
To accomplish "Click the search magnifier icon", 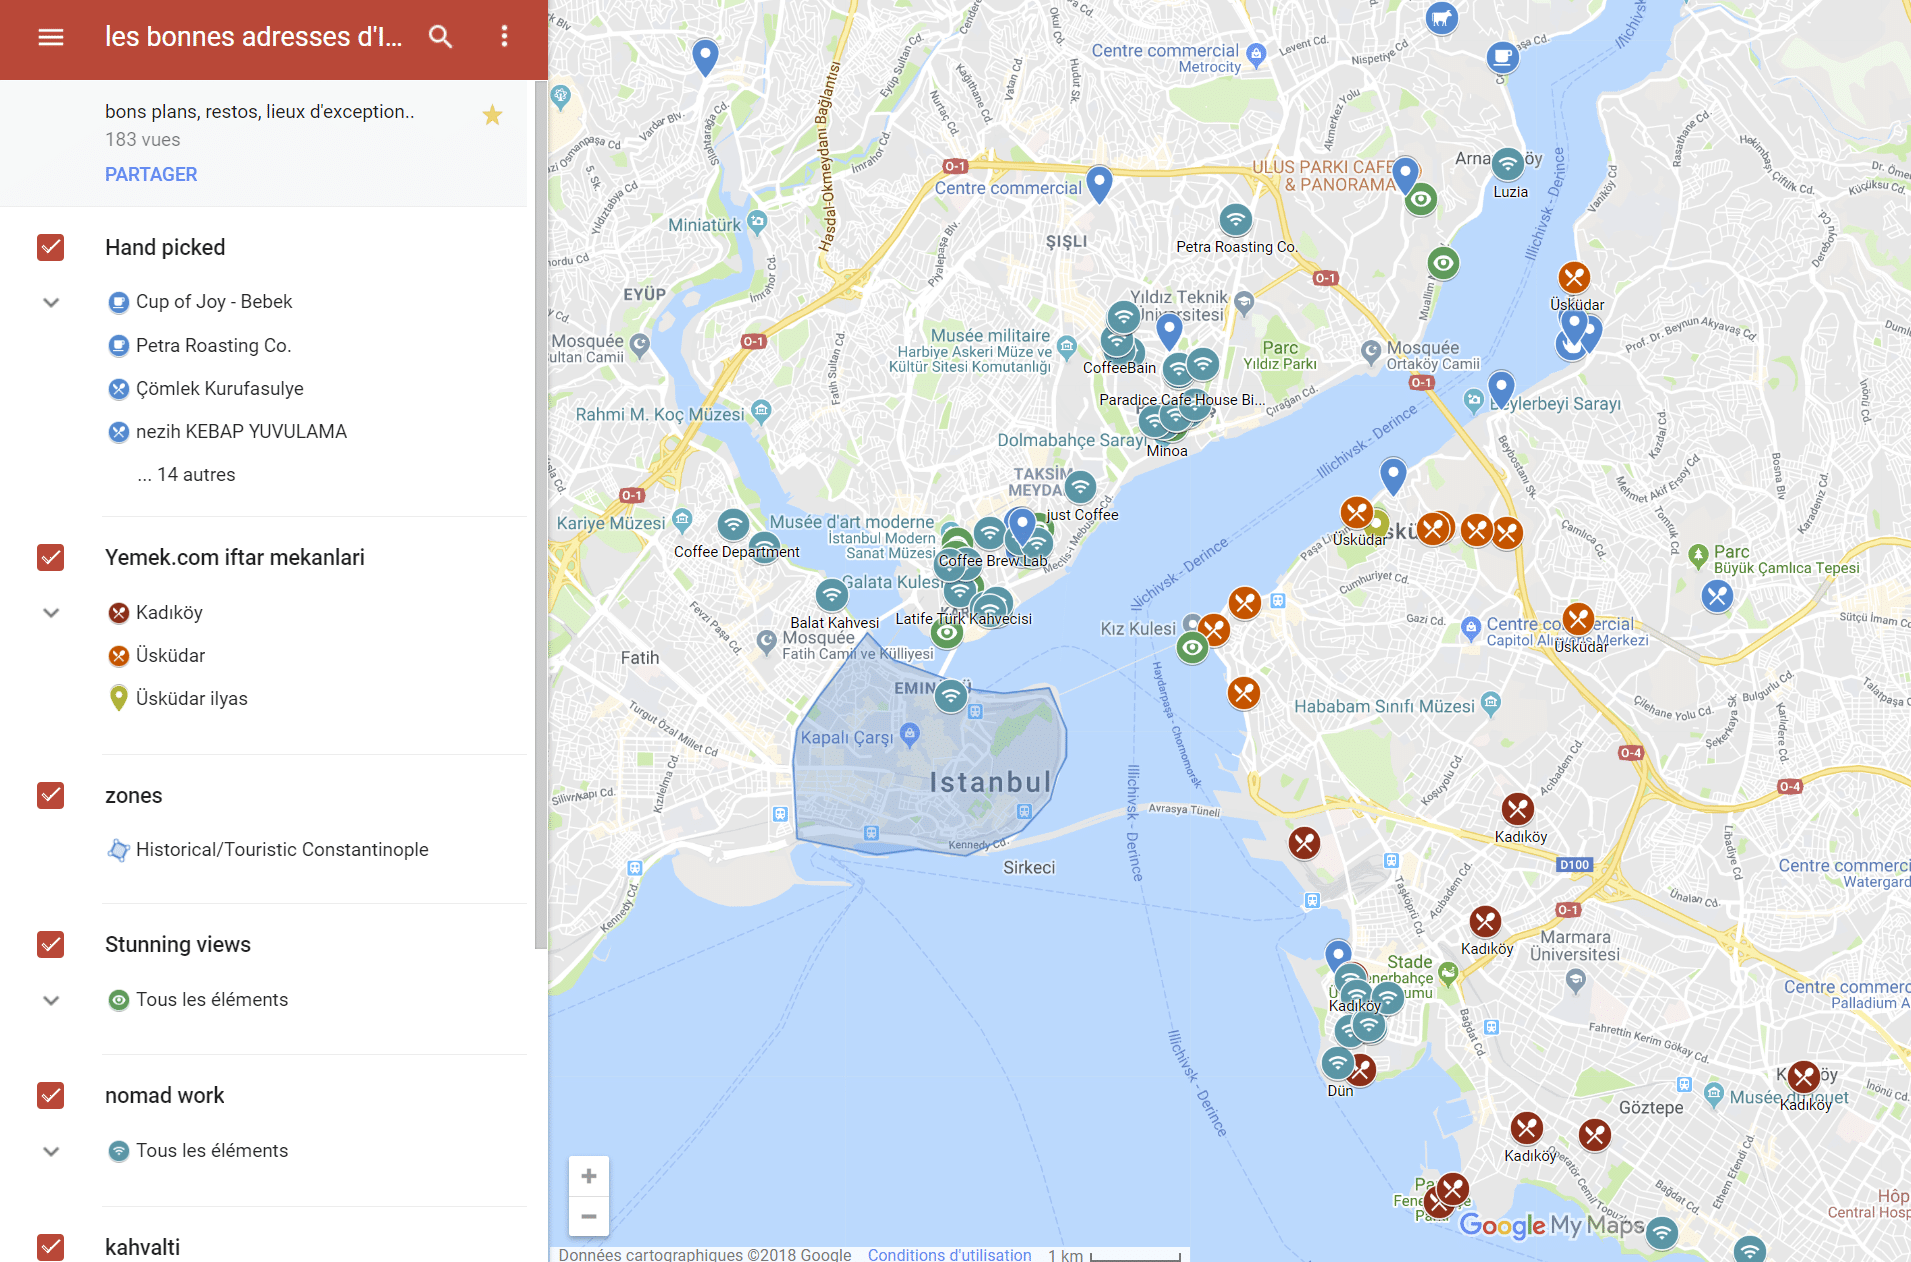I will [x=440, y=37].
